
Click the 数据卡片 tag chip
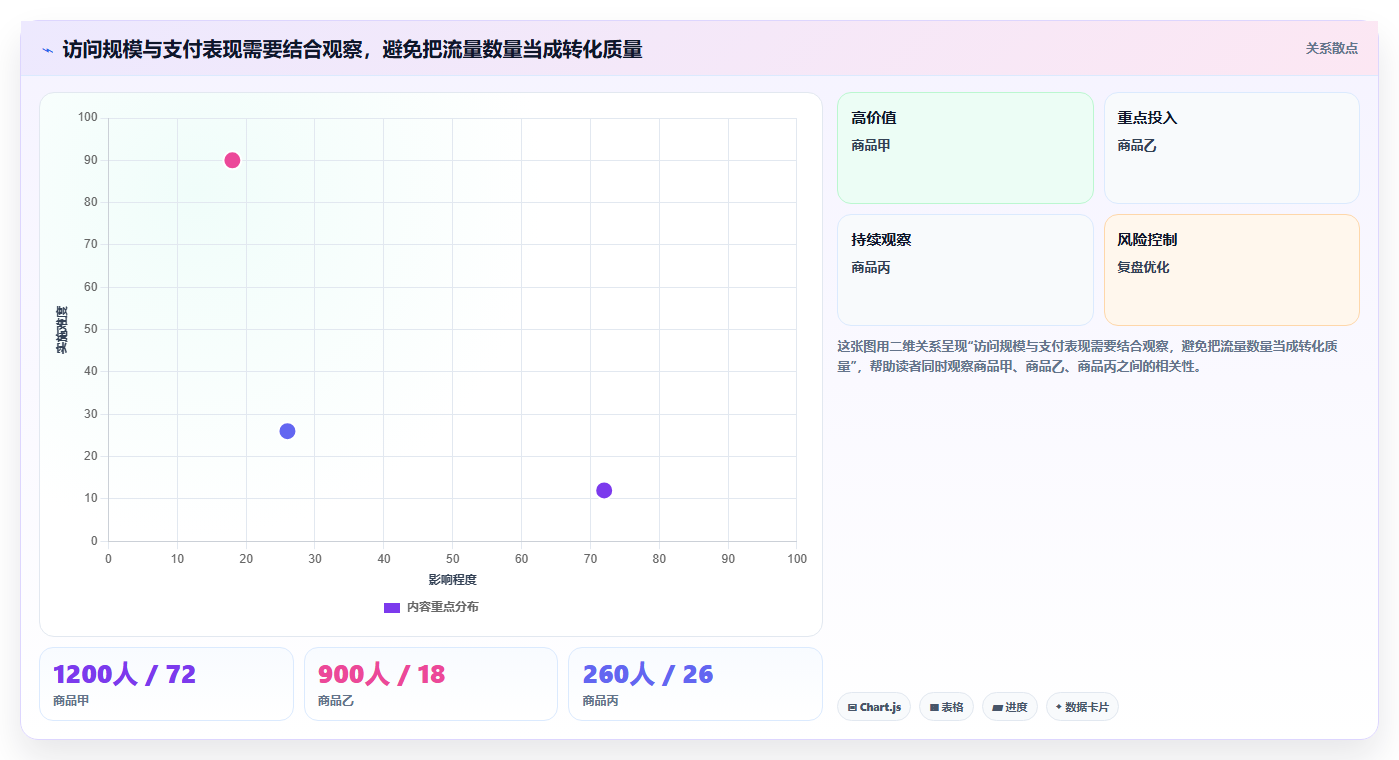tap(1082, 707)
